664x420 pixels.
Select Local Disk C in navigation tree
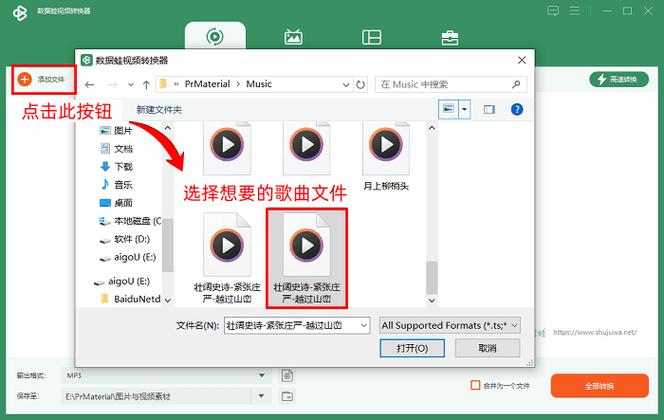click(x=130, y=221)
